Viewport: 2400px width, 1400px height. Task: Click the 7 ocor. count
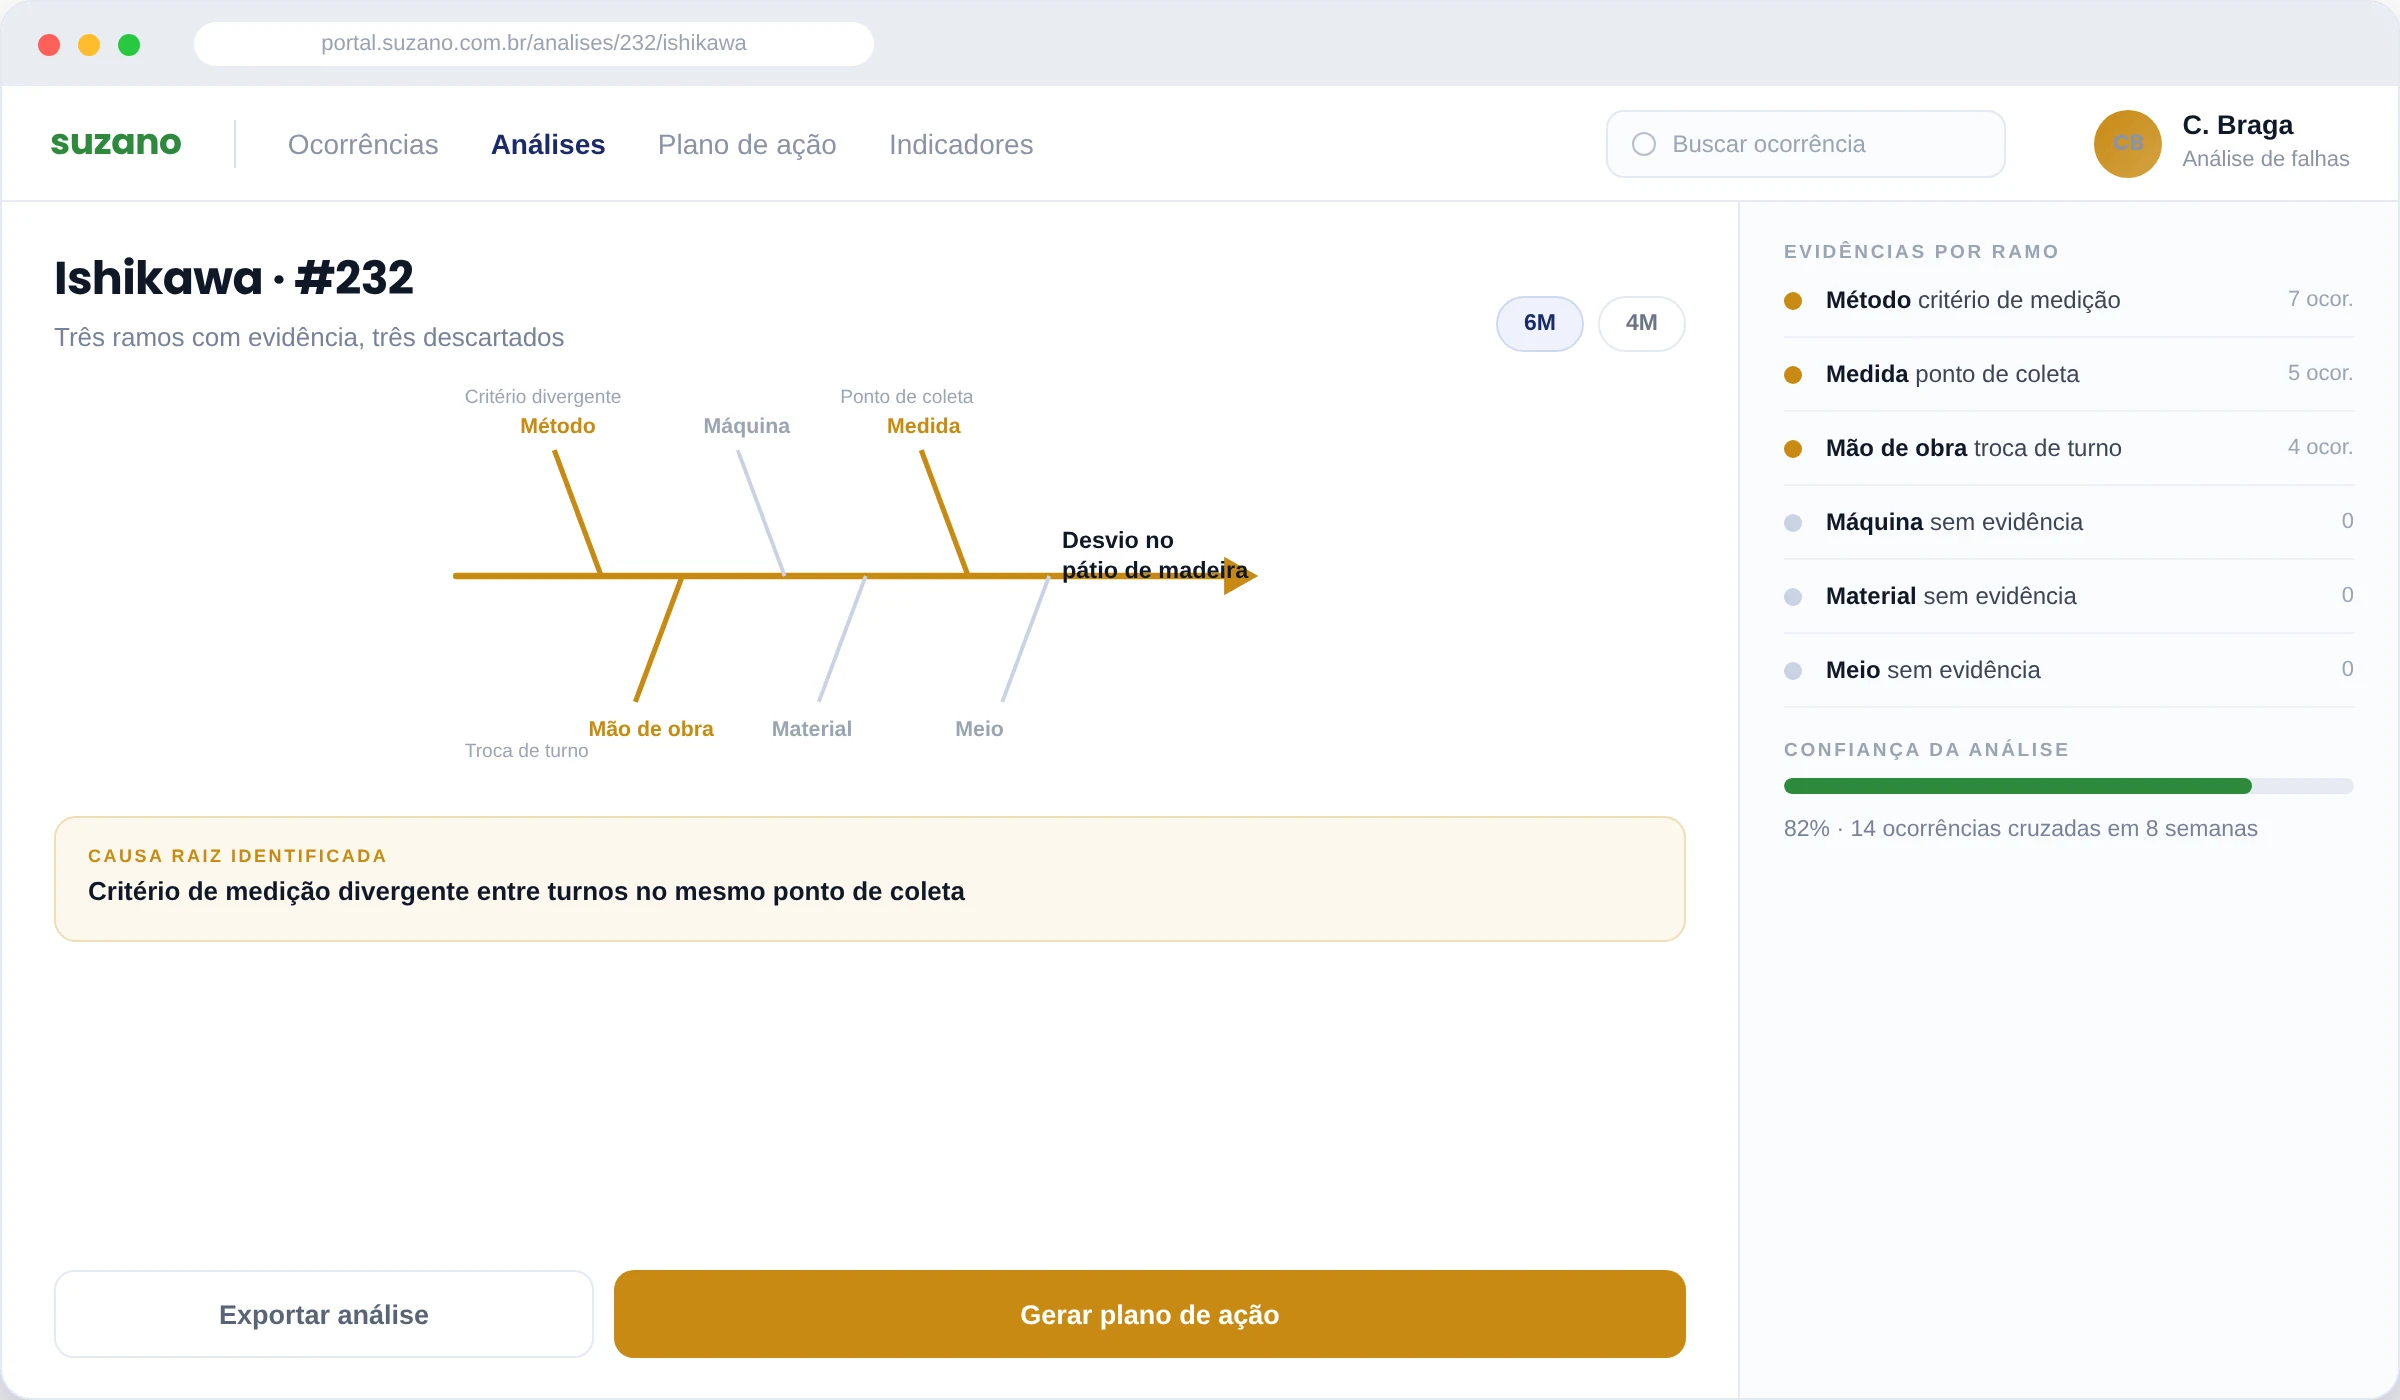click(x=2320, y=299)
